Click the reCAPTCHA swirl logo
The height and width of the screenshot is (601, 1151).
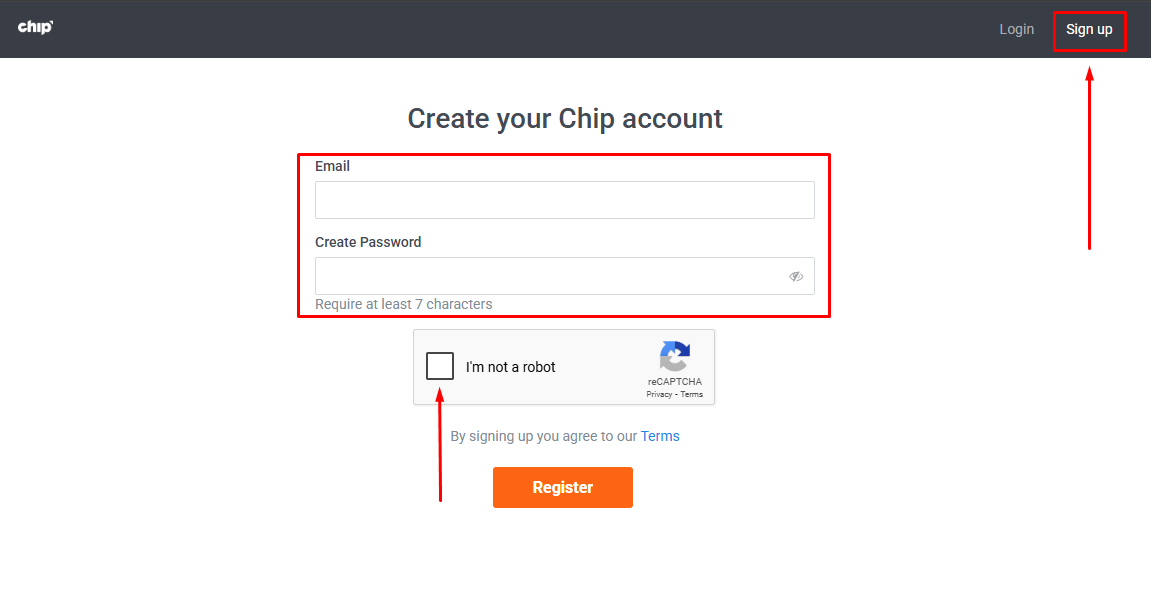click(675, 357)
